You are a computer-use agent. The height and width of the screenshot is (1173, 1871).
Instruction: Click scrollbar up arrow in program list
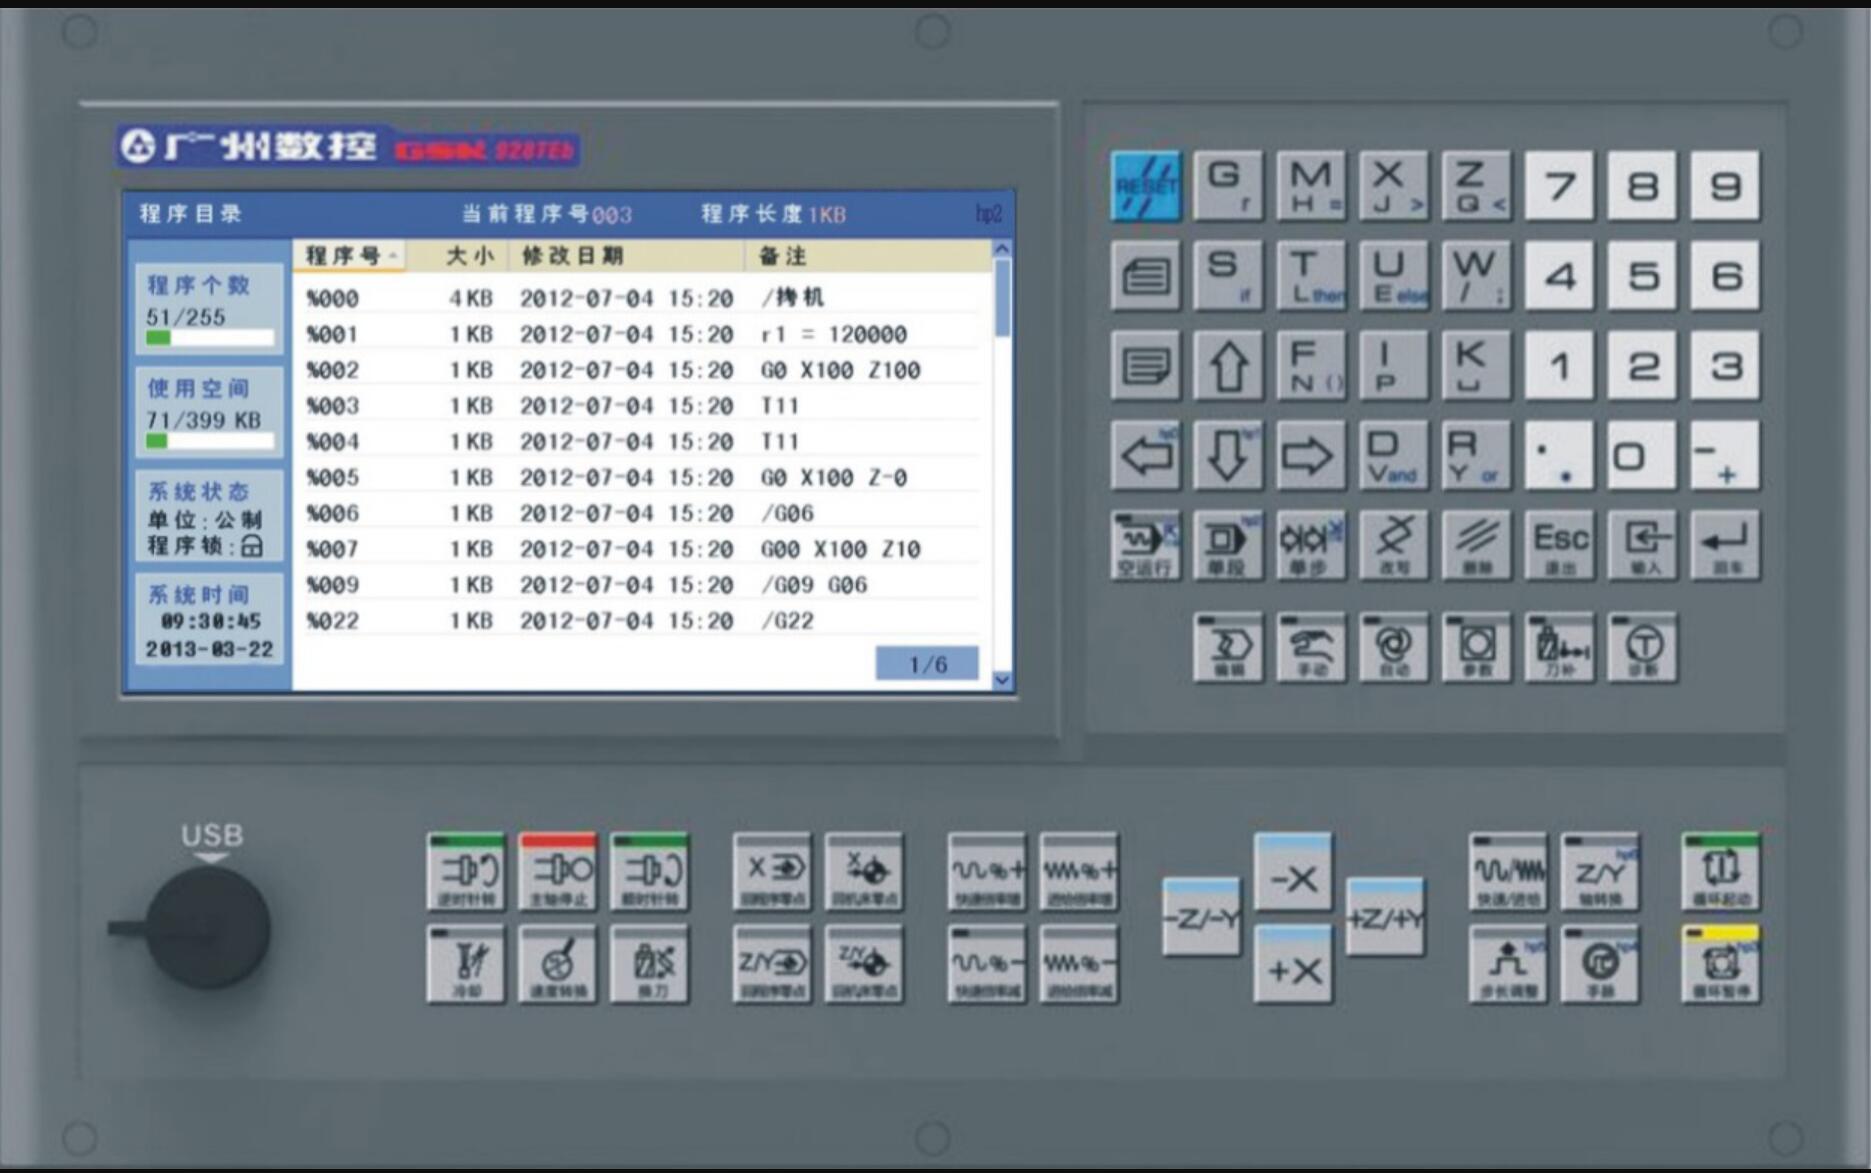1002,248
